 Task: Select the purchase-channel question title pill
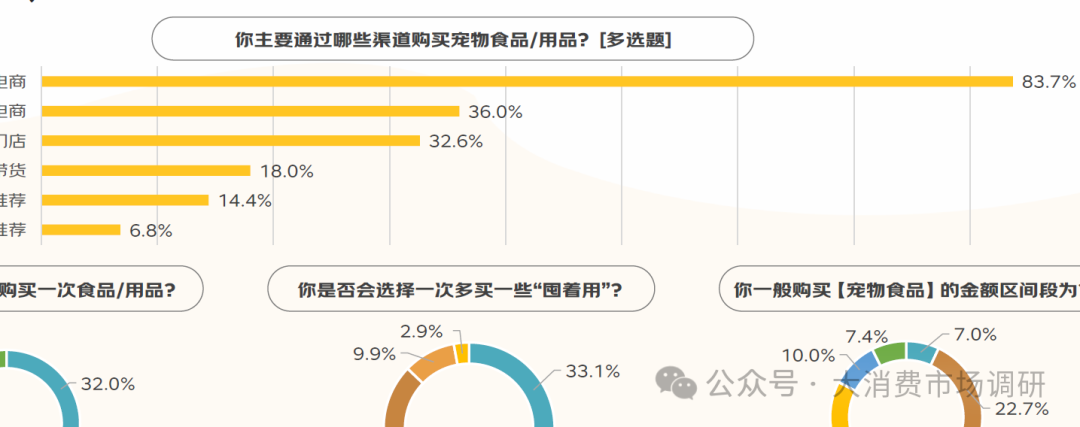click(x=452, y=40)
